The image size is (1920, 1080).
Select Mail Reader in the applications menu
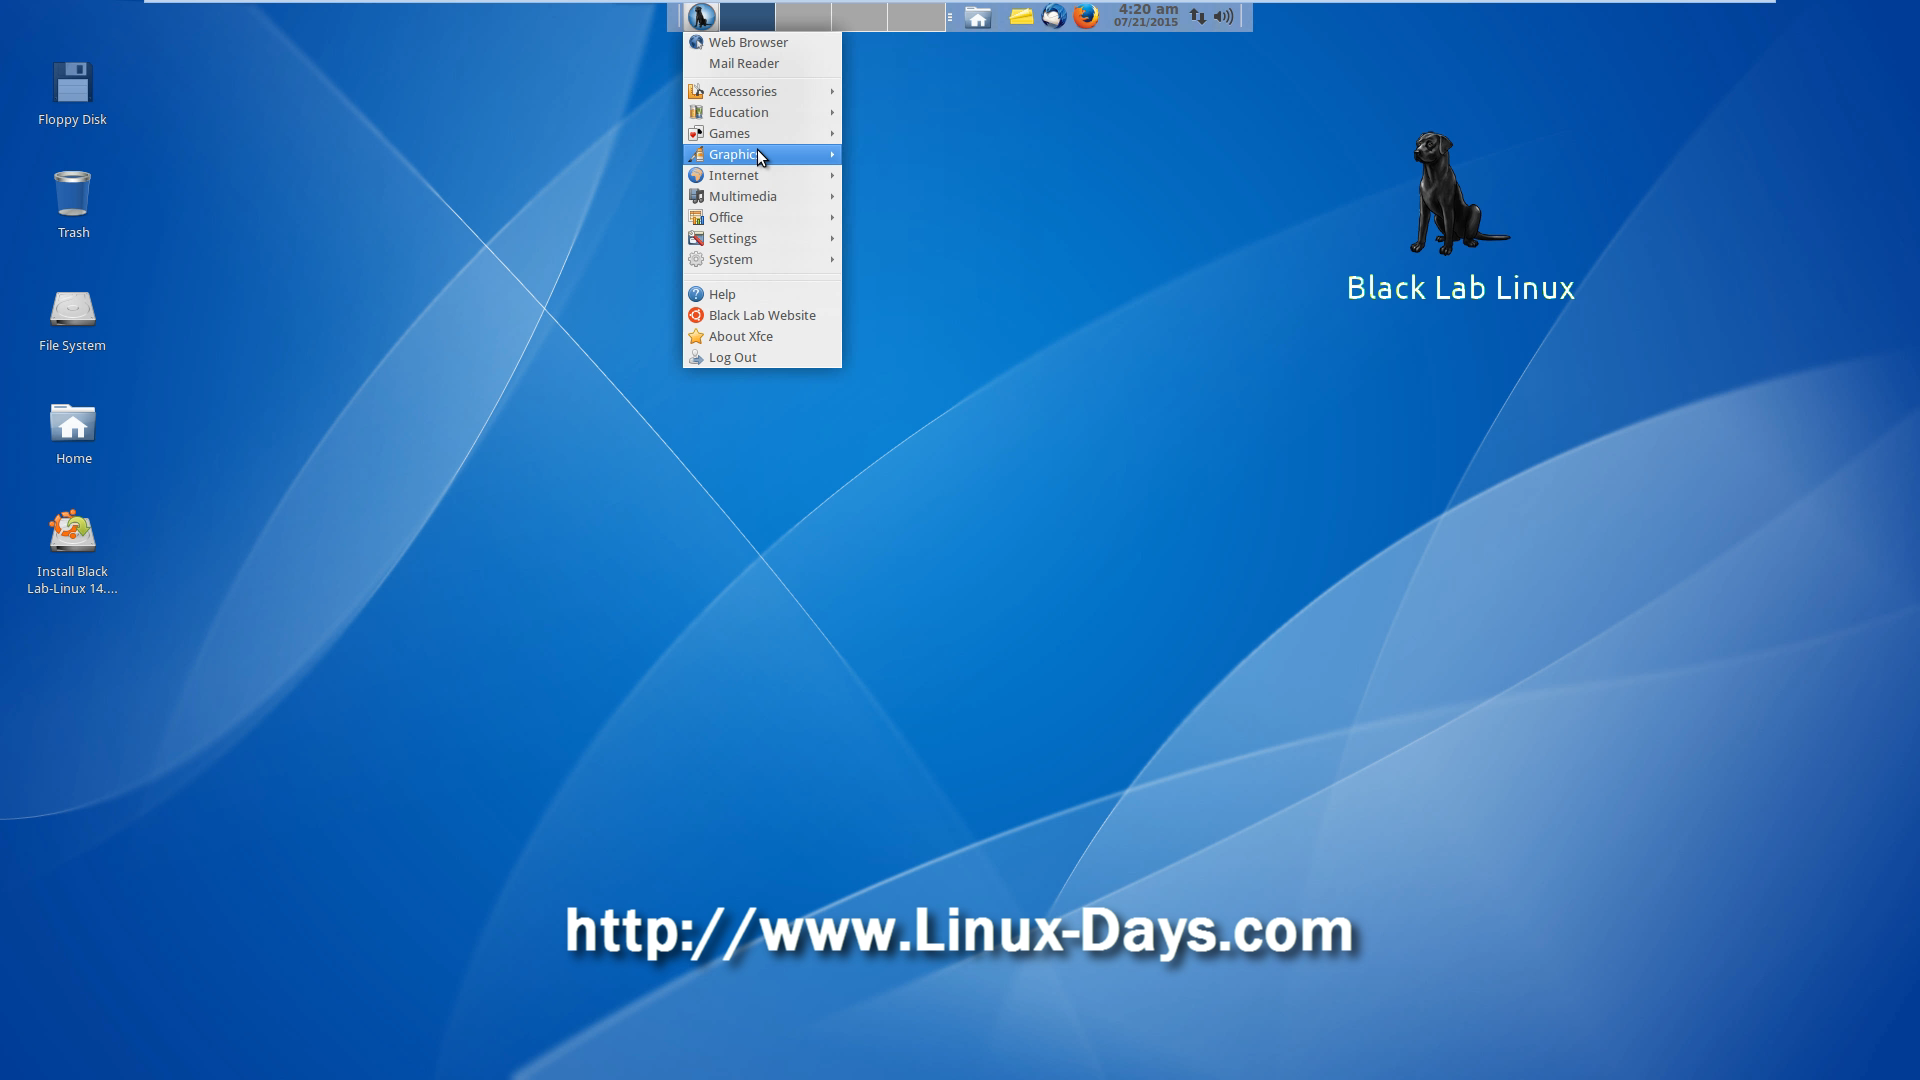coord(762,63)
